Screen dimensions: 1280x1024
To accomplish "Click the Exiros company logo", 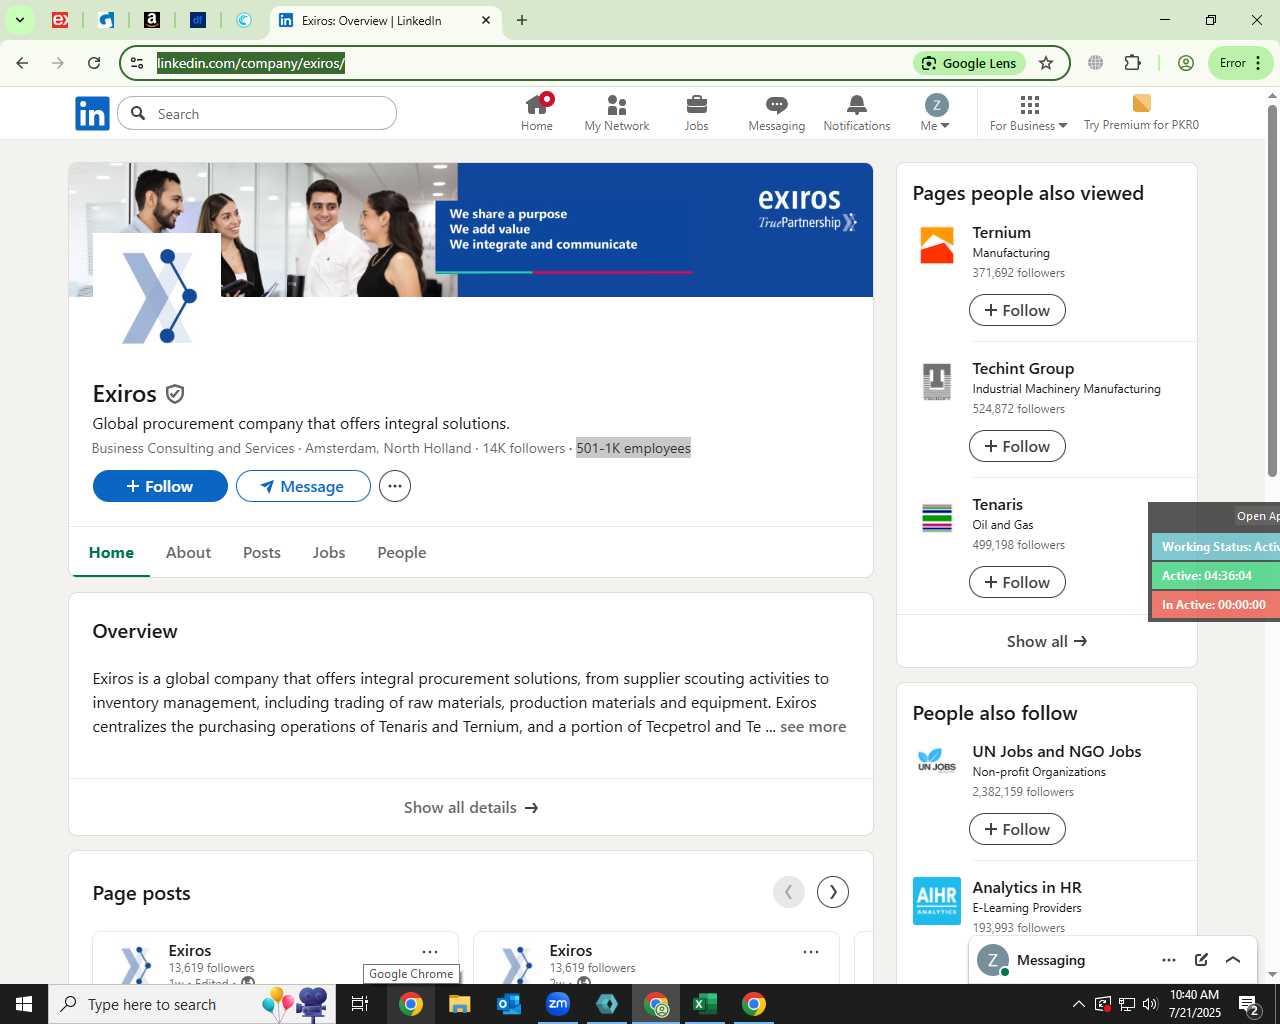I will pyautogui.click(x=157, y=297).
